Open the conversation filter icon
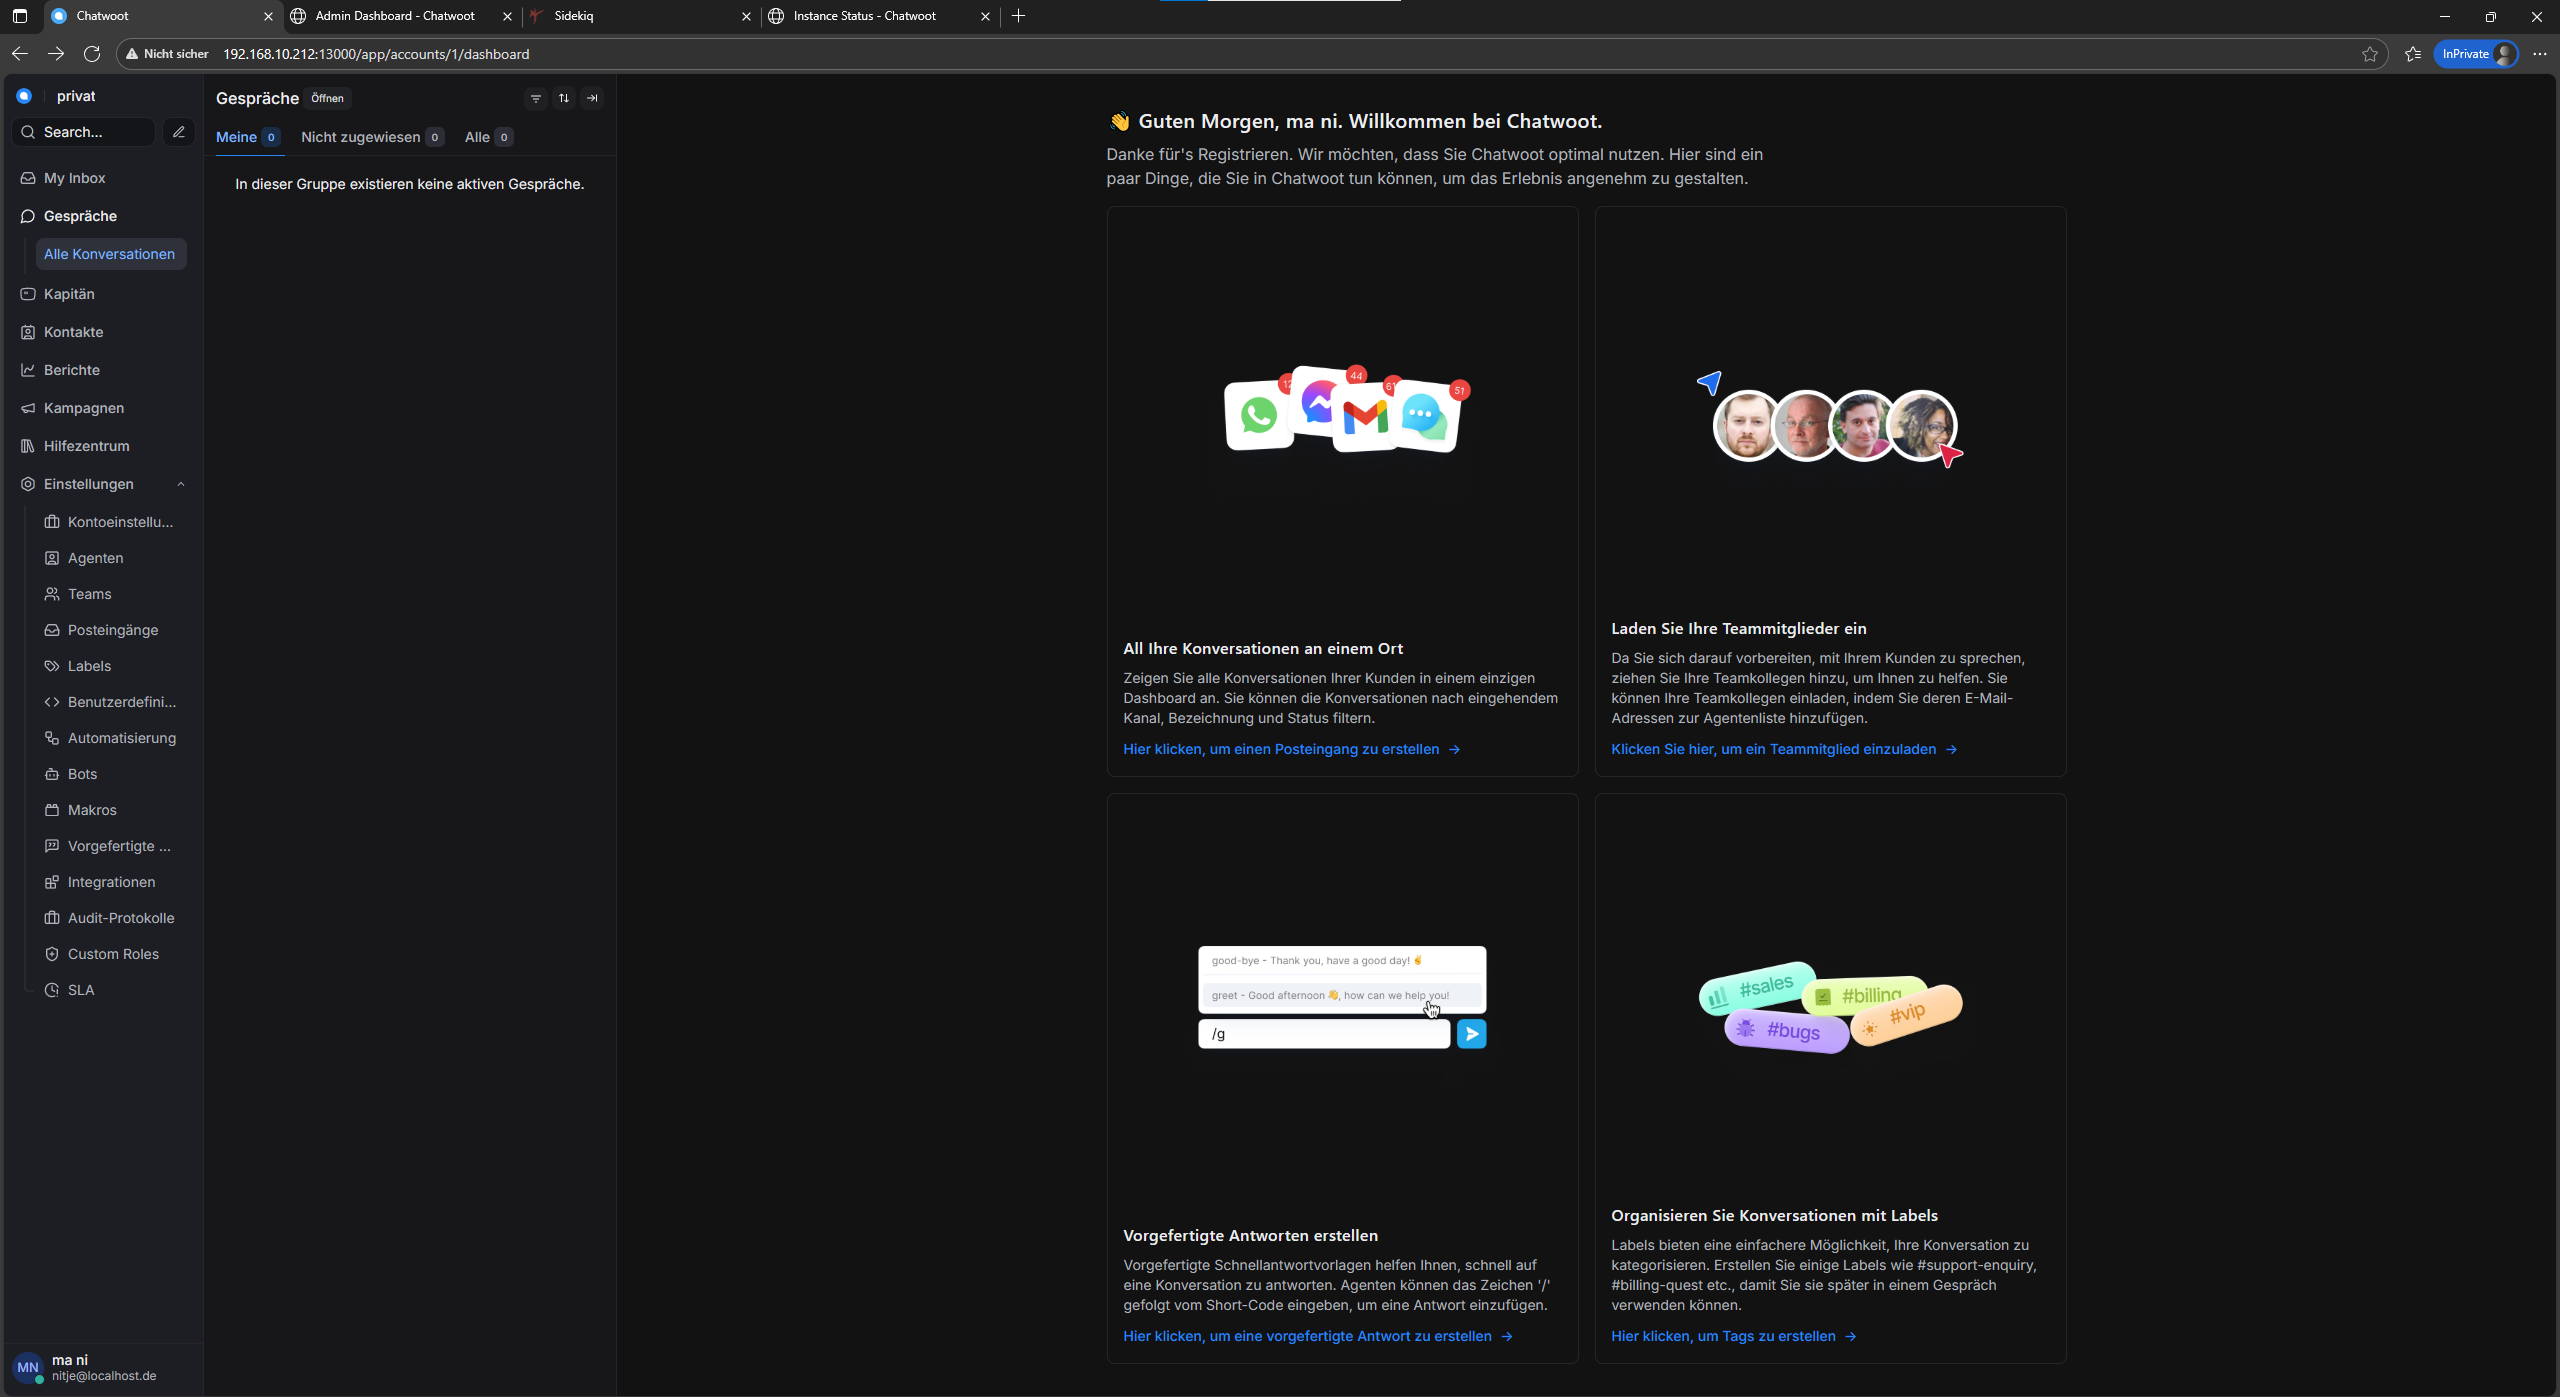This screenshot has width=2560, height=1397. pos(536,98)
